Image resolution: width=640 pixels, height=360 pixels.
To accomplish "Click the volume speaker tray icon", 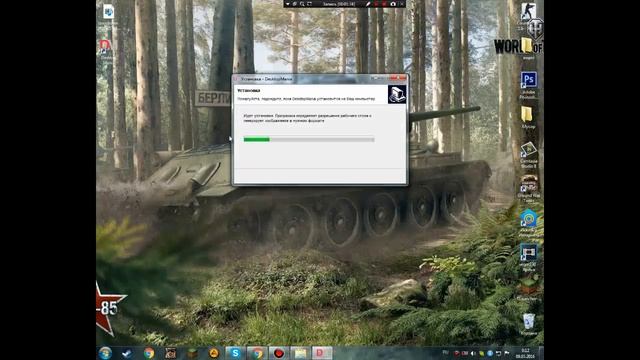I will click(x=473, y=353).
